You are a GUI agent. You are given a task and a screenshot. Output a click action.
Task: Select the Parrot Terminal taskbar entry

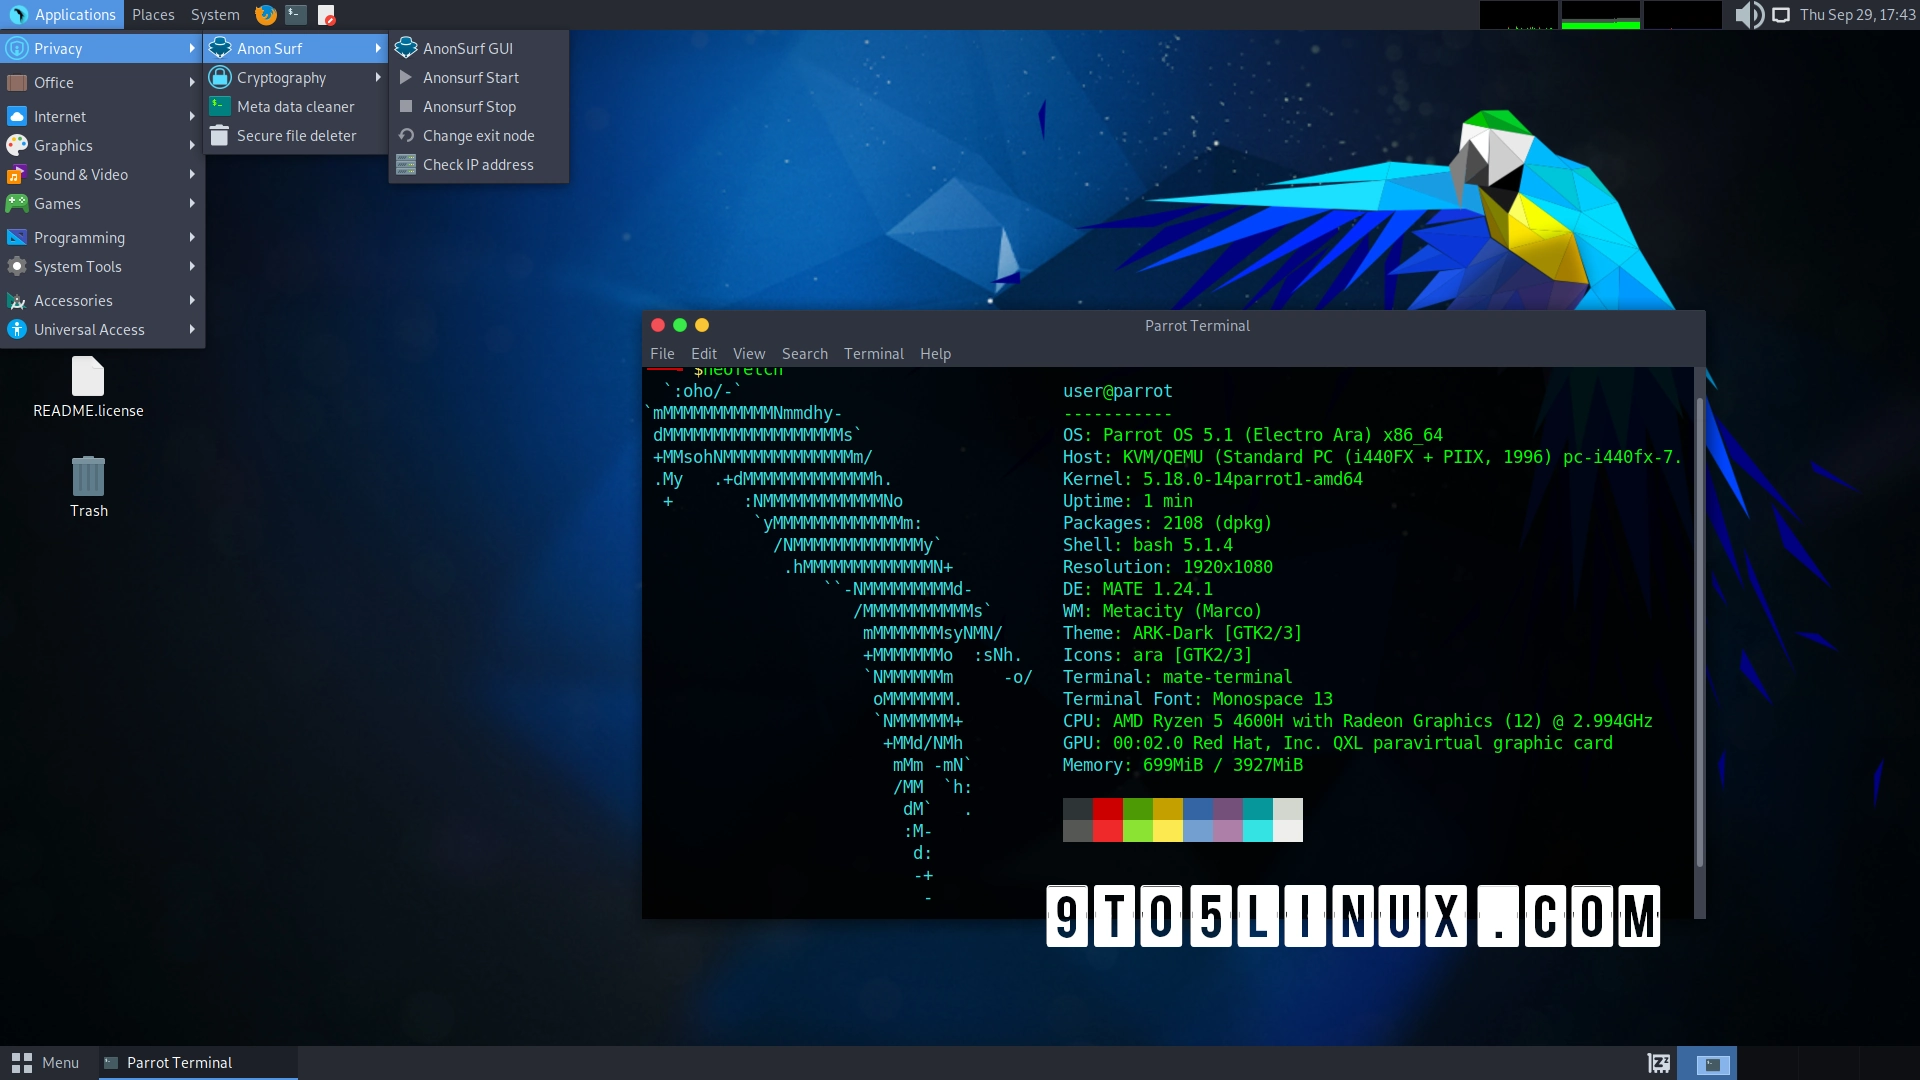180,1063
